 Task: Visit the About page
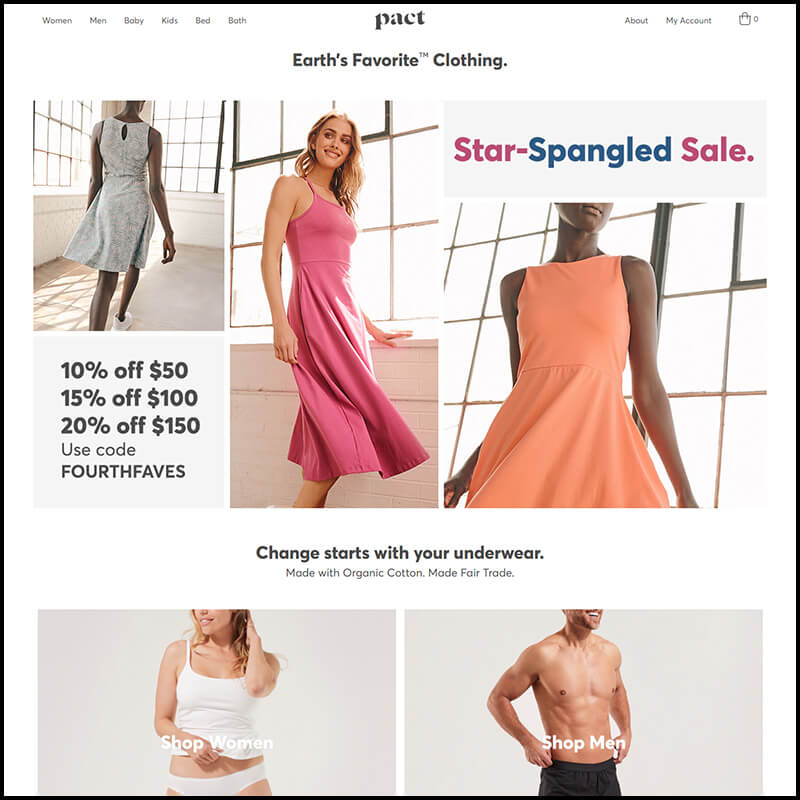(x=636, y=20)
